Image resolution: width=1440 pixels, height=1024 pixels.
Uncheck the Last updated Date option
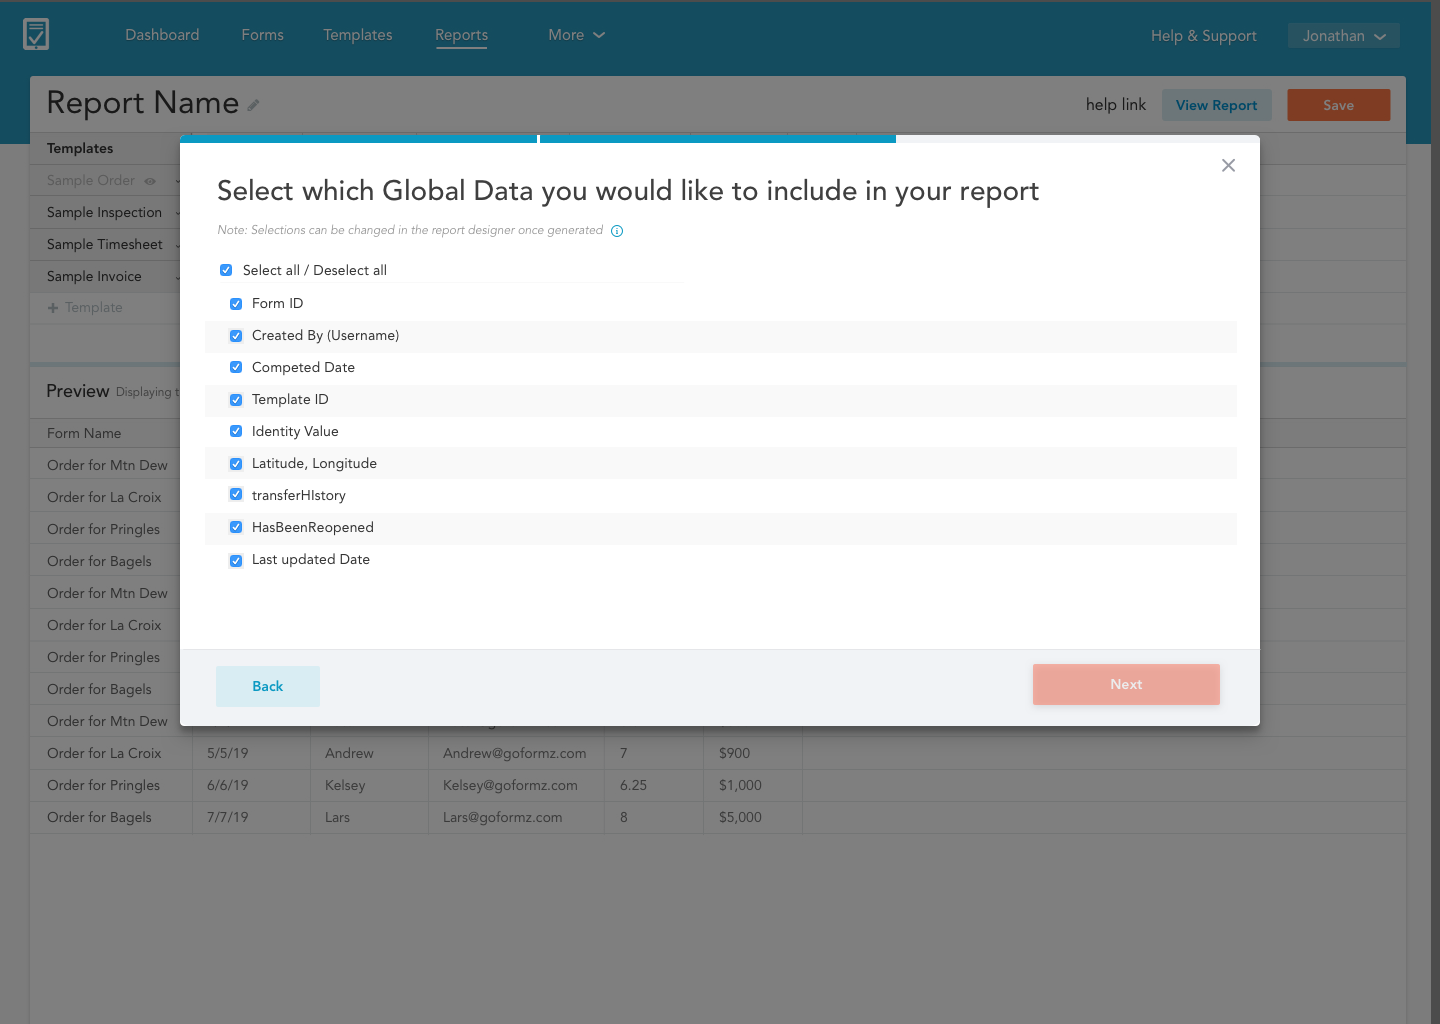tap(236, 560)
